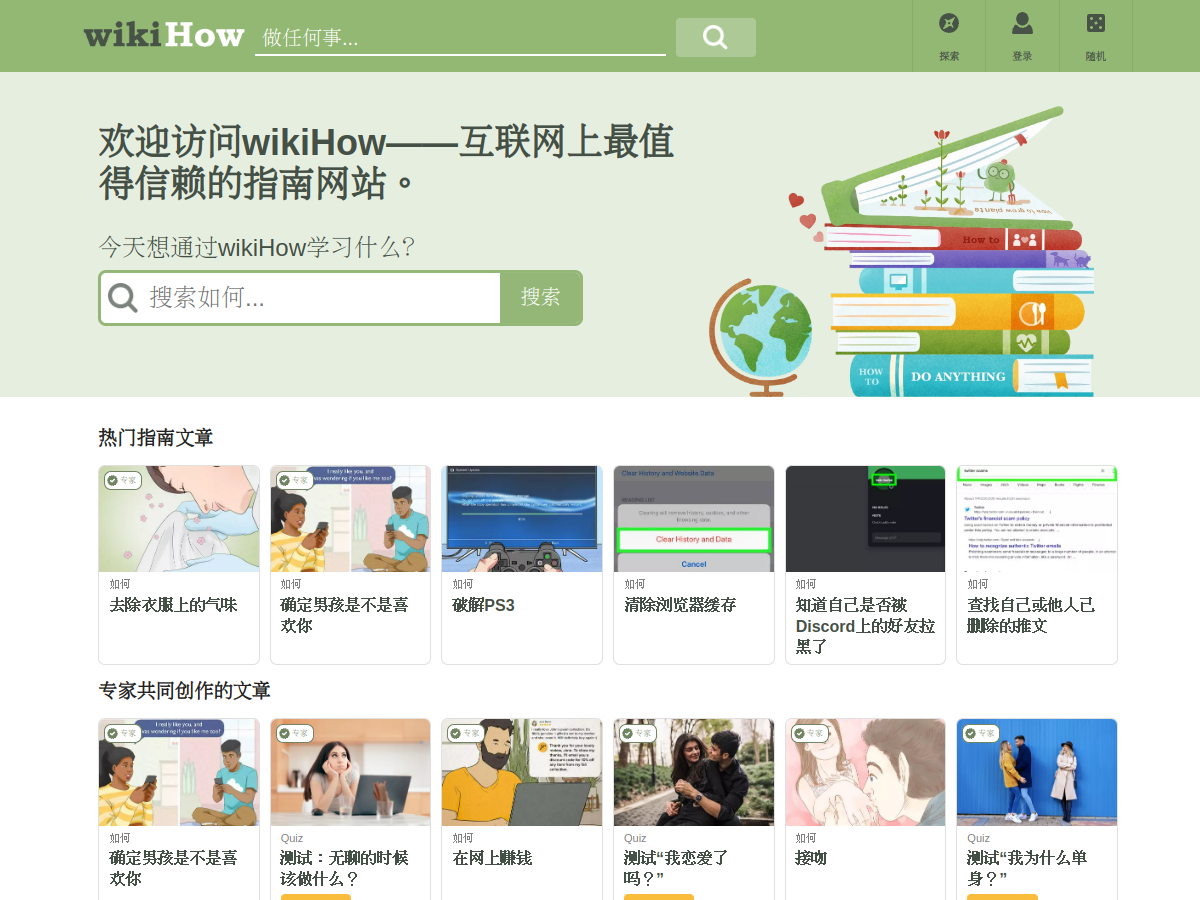Click the wikiHow logo in header
Screen dimensions: 1200x900
pos(164,36)
